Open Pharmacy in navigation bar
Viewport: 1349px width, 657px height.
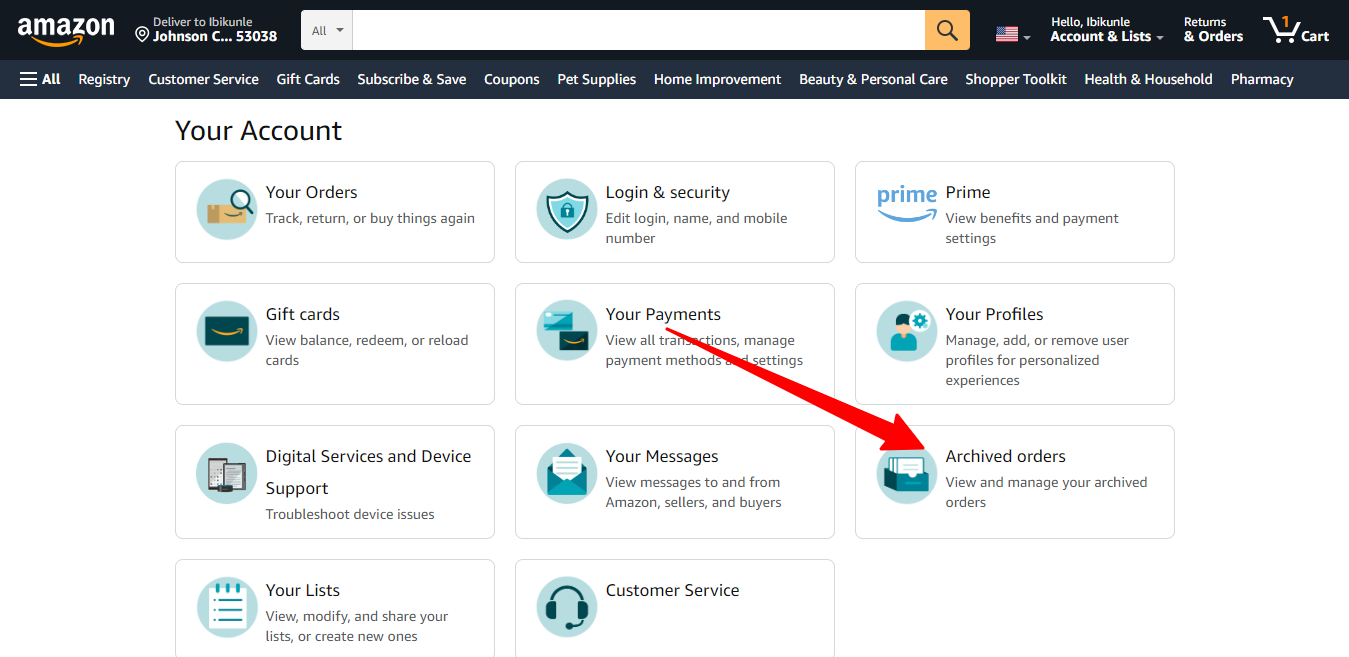click(x=1262, y=79)
